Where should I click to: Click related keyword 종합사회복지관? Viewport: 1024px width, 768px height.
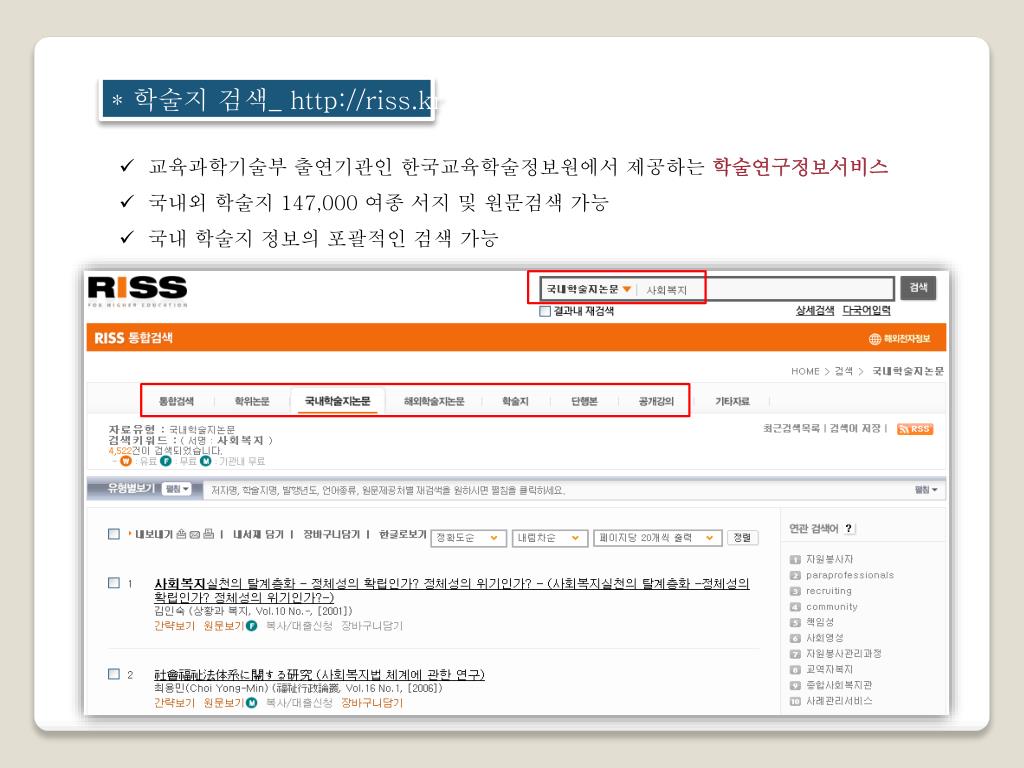(839, 684)
